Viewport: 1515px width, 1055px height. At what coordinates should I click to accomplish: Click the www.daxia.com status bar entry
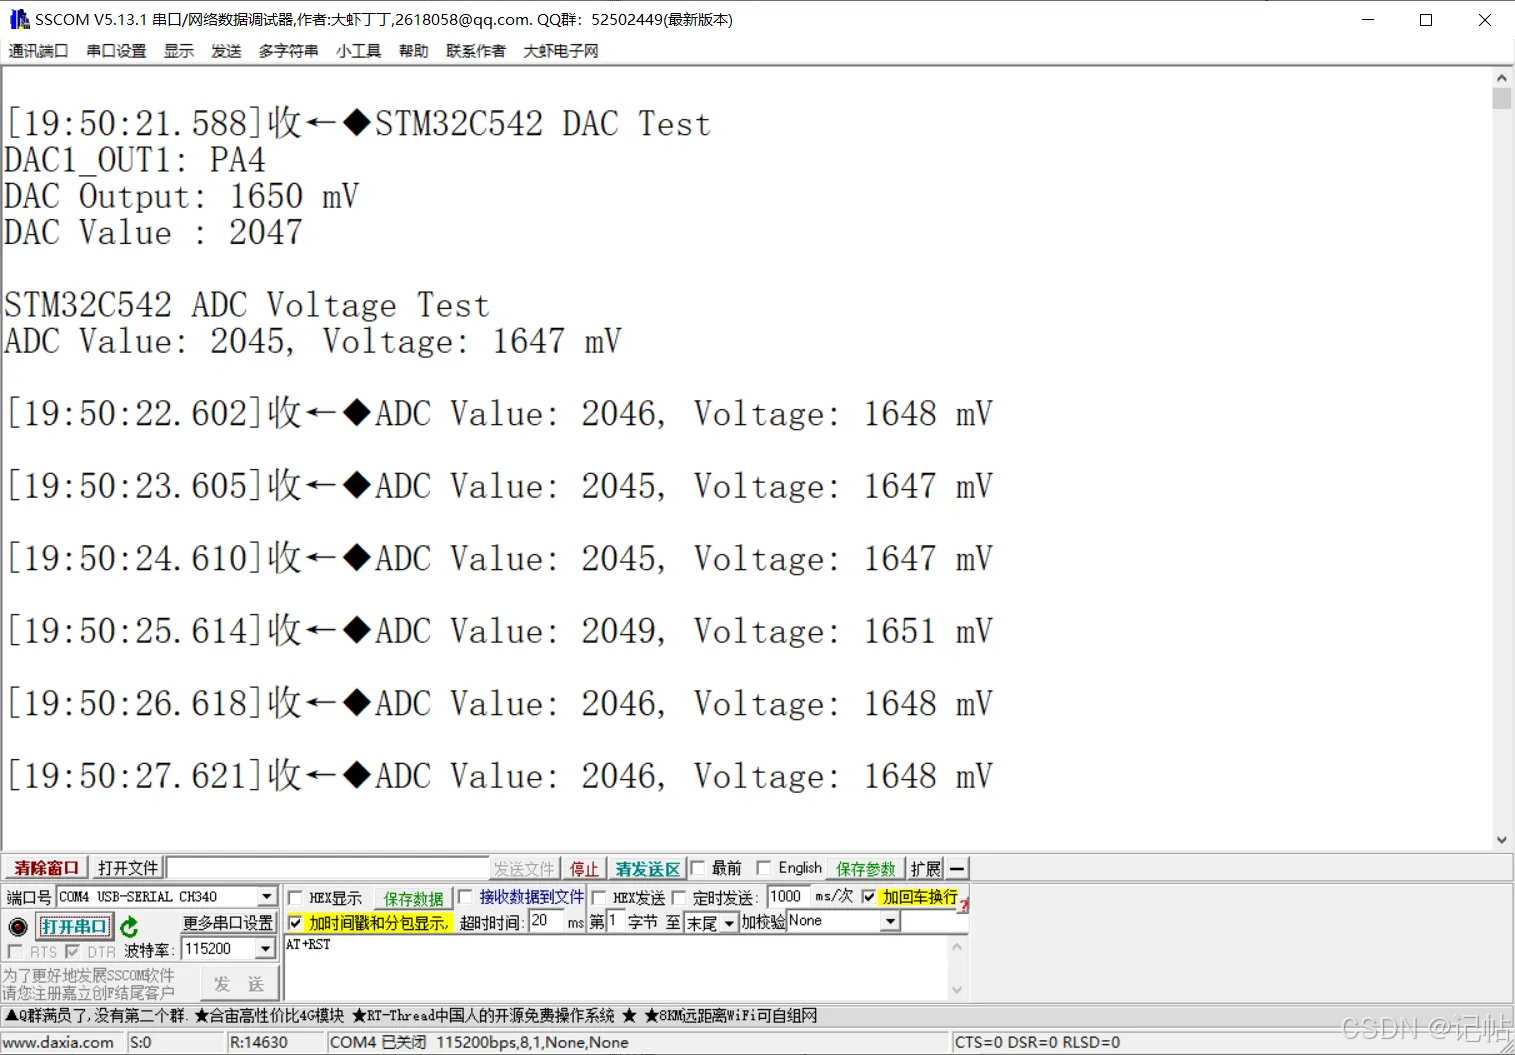coord(58,1042)
